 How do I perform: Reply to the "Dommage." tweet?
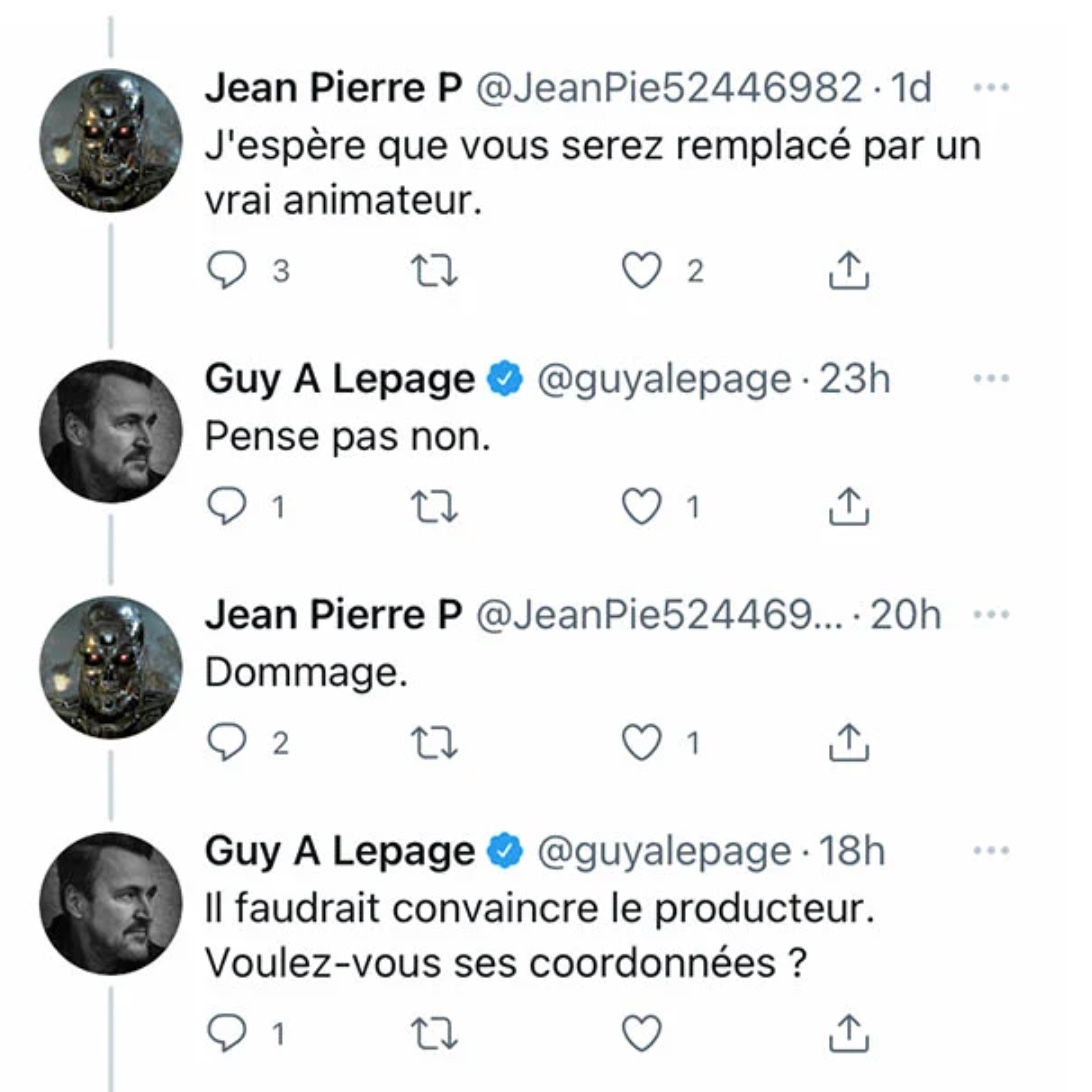pyautogui.click(x=227, y=743)
